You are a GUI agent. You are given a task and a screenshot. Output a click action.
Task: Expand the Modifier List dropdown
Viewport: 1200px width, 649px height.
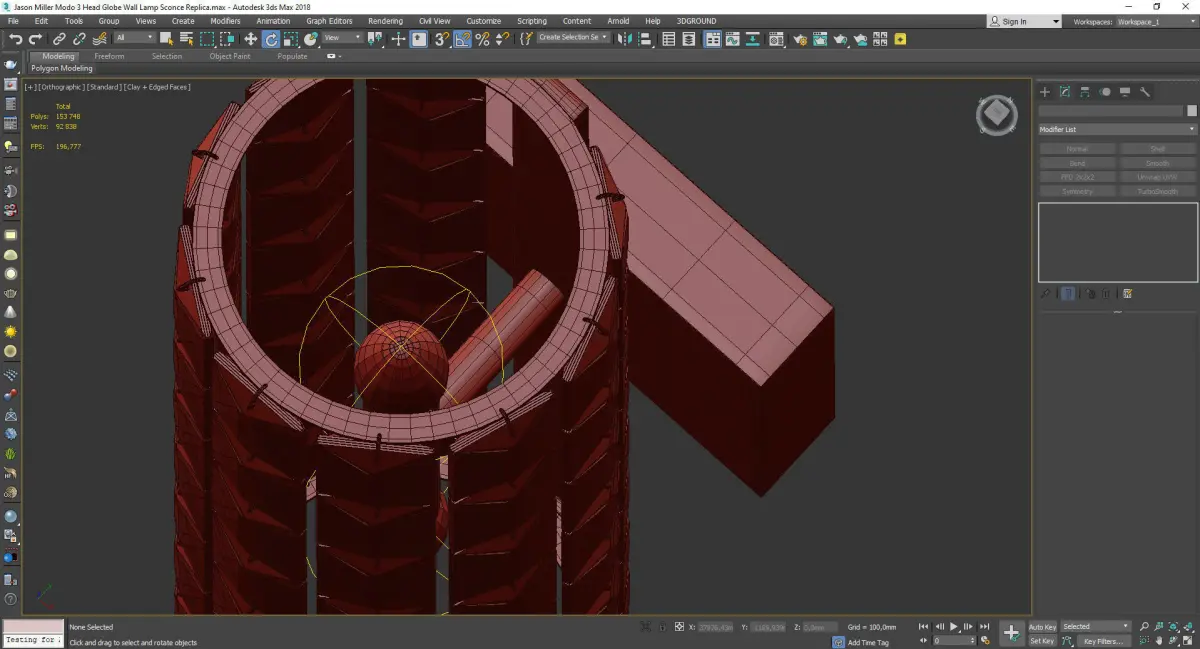click(1117, 129)
